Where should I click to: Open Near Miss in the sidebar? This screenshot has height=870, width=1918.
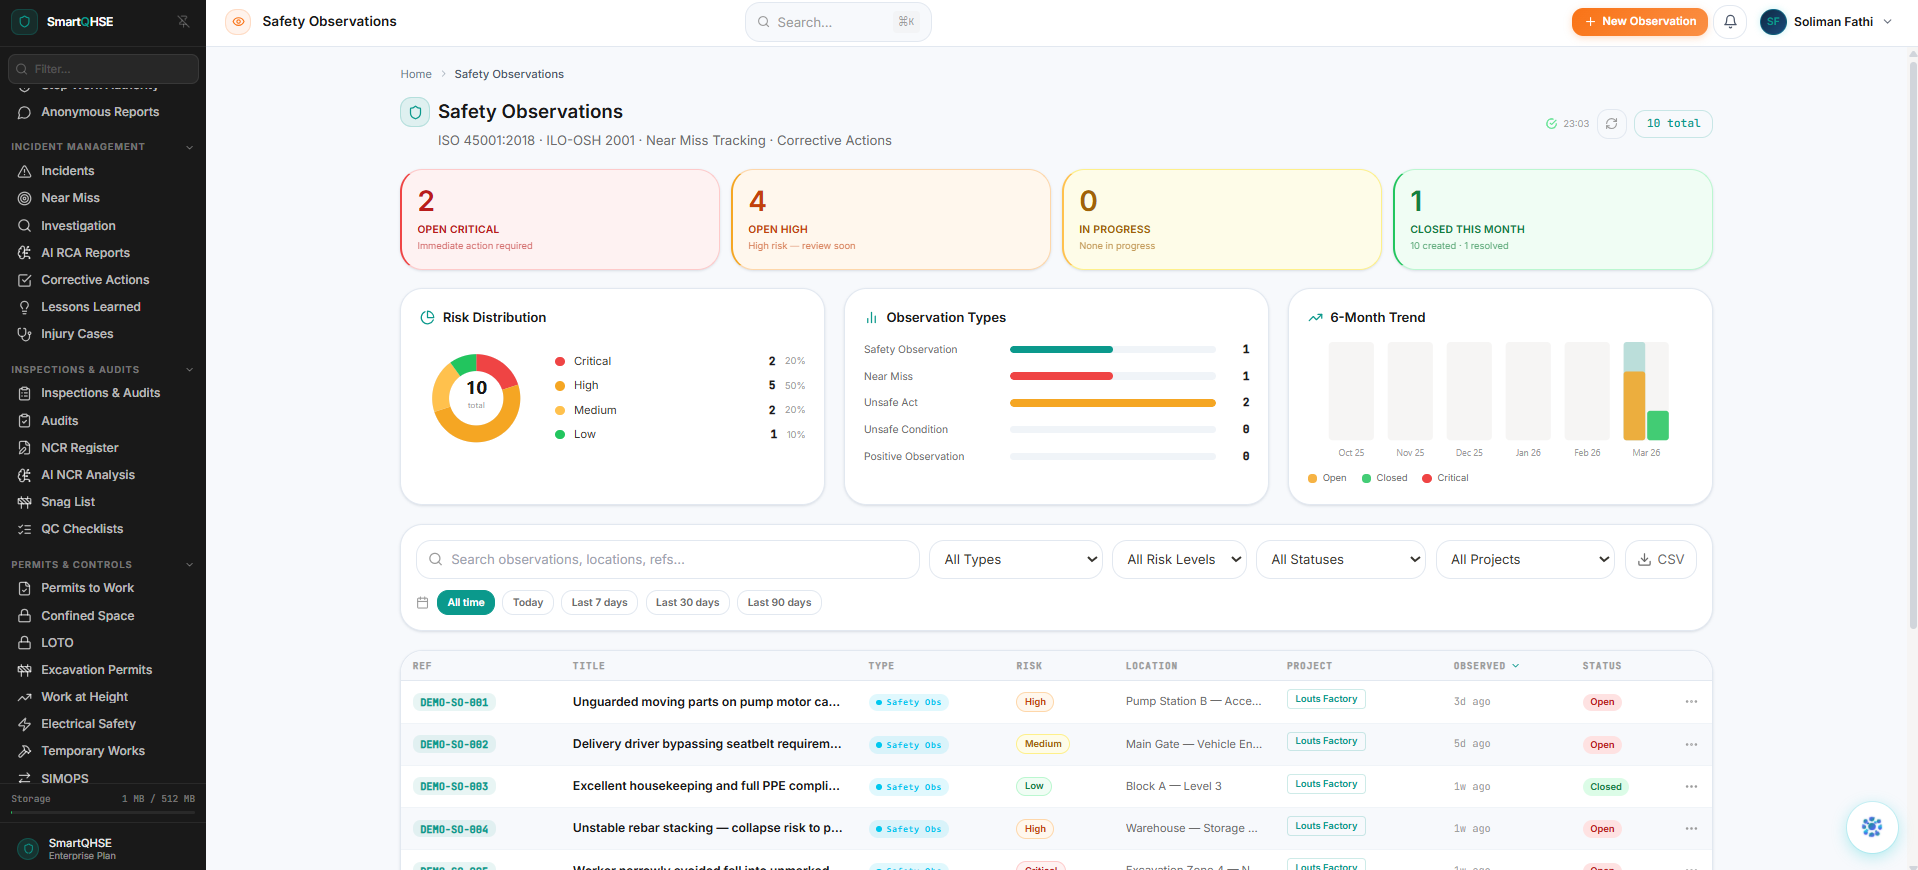point(70,198)
